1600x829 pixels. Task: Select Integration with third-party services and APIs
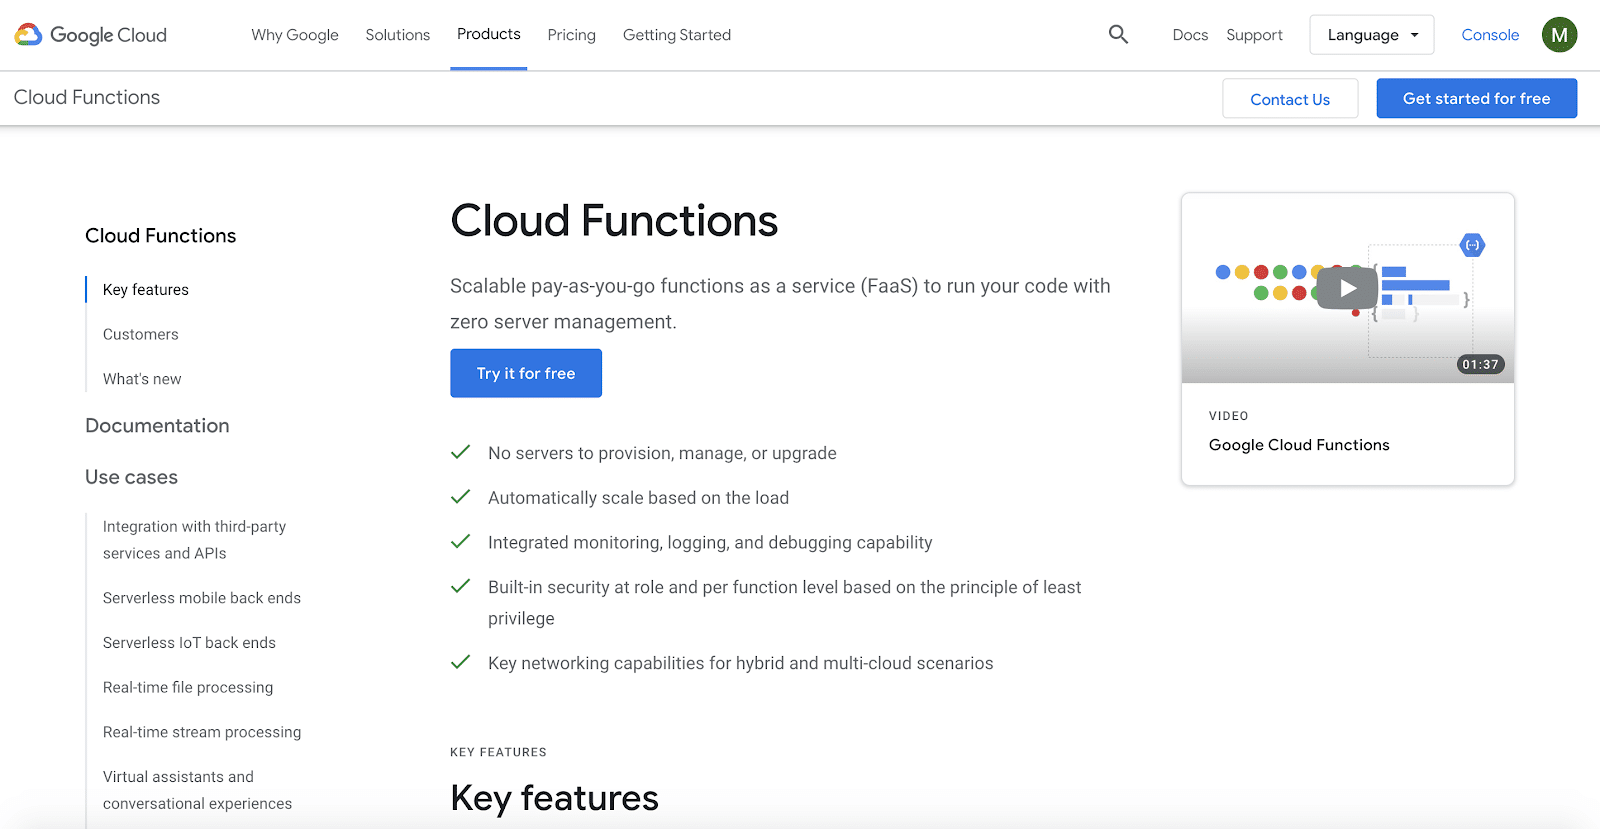(194, 540)
